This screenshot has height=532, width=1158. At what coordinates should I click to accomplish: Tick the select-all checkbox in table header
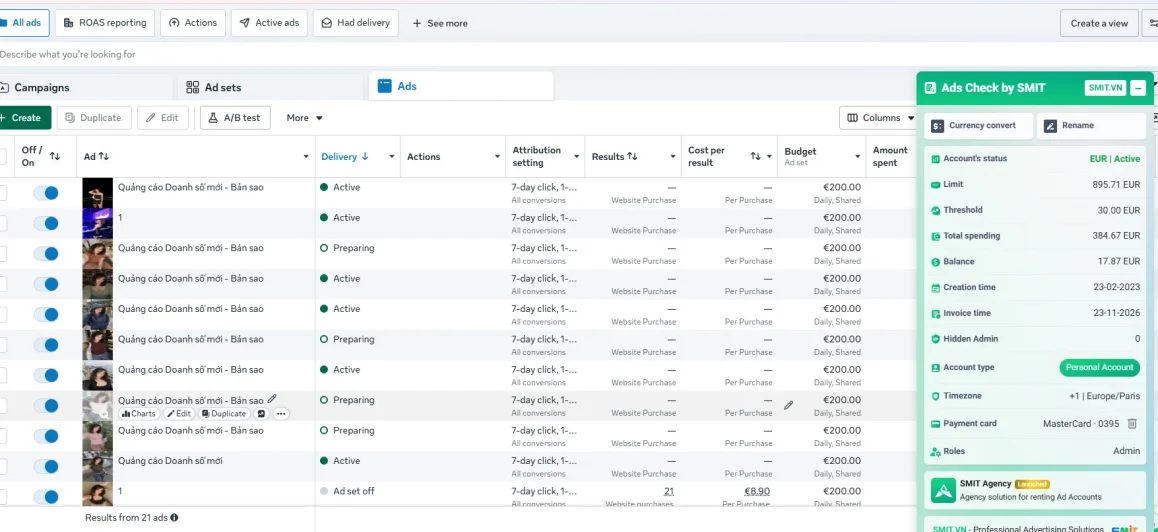pos(2,157)
